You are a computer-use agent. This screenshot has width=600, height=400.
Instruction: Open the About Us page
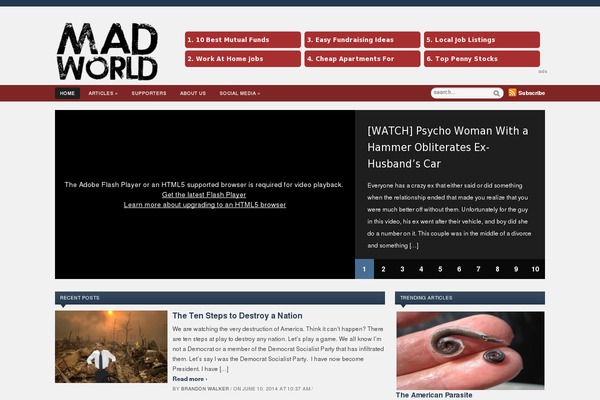pos(193,93)
